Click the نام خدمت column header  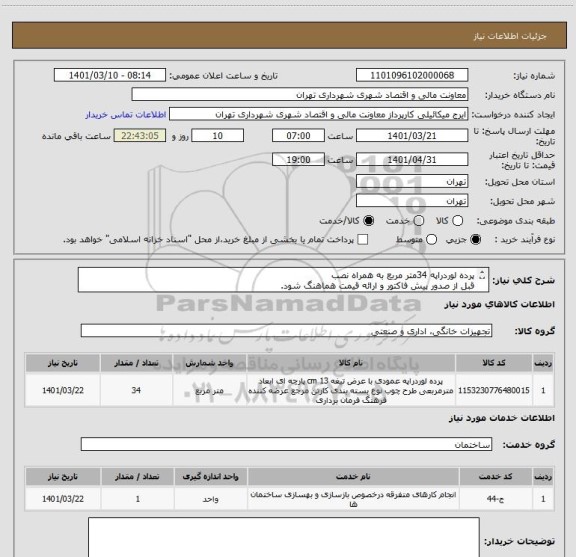tap(353, 477)
